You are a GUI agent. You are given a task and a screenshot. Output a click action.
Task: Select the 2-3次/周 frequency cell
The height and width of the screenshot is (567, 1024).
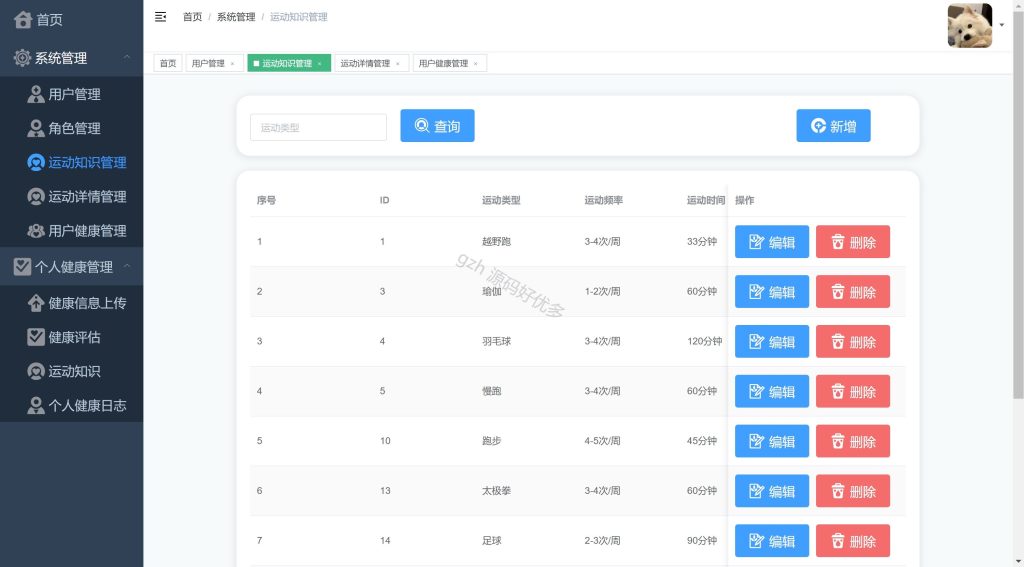pyautogui.click(x=602, y=541)
